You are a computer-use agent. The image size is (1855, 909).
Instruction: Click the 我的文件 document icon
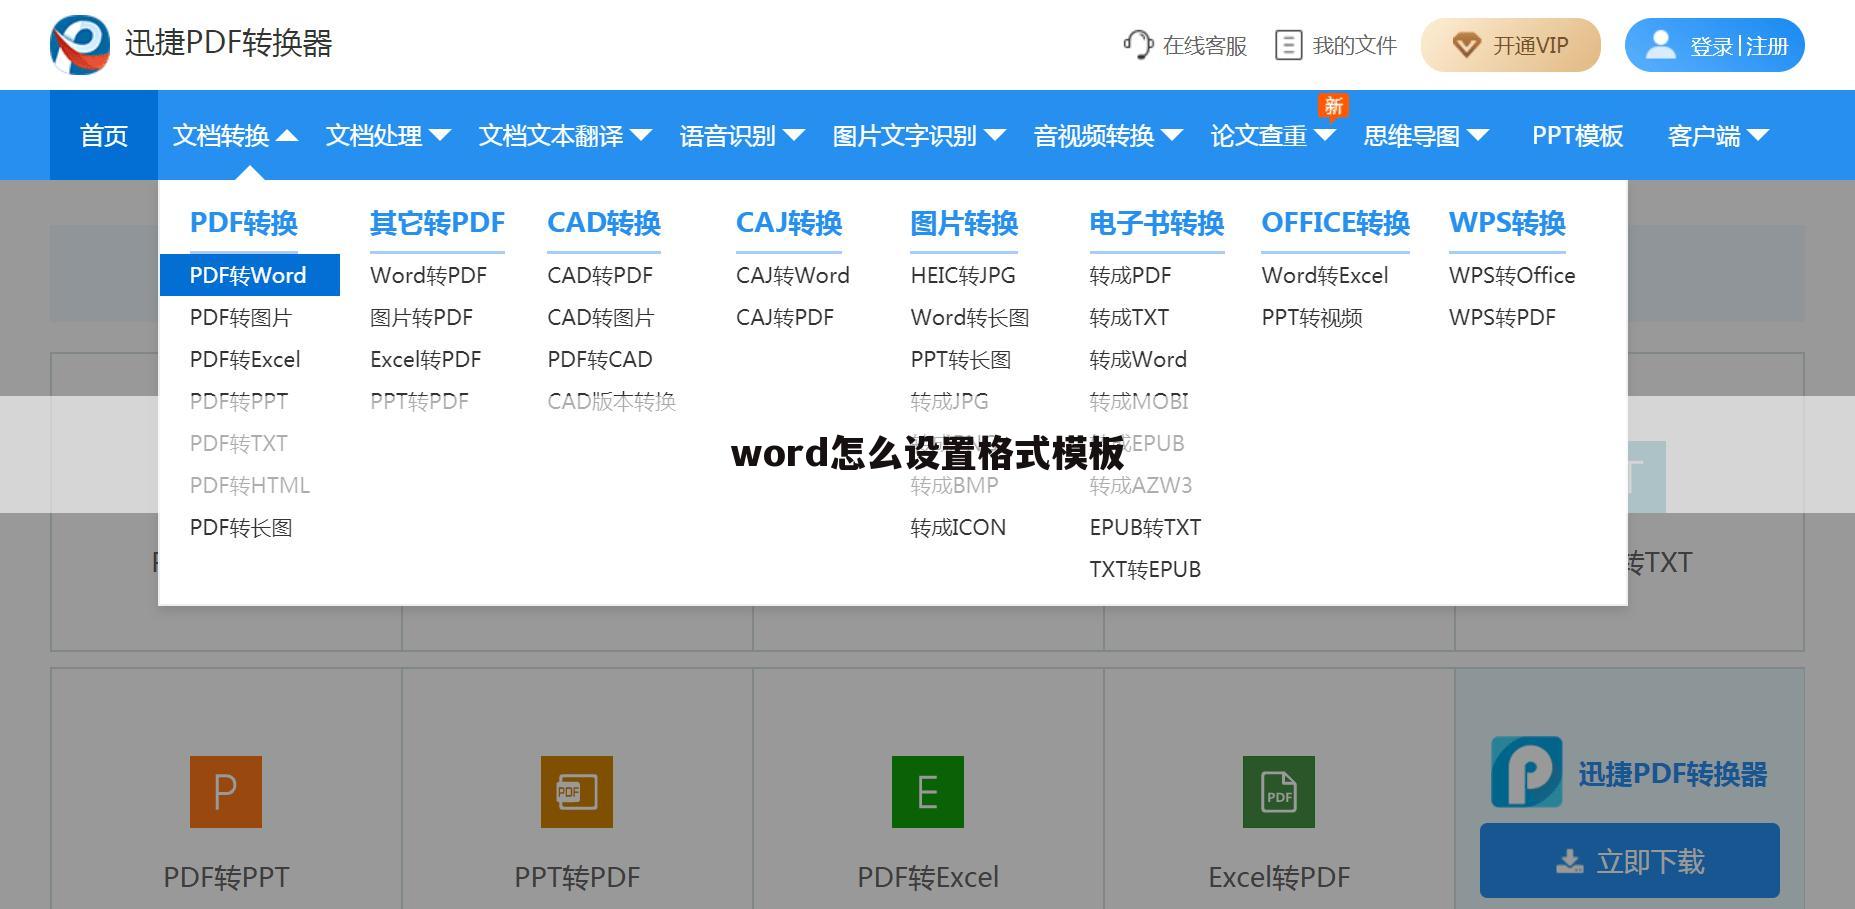(1289, 45)
